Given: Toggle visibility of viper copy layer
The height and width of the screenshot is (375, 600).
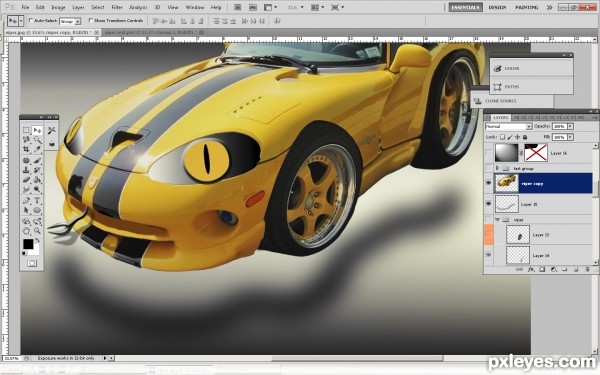Looking at the screenshot, I should (x=489, y=183).
